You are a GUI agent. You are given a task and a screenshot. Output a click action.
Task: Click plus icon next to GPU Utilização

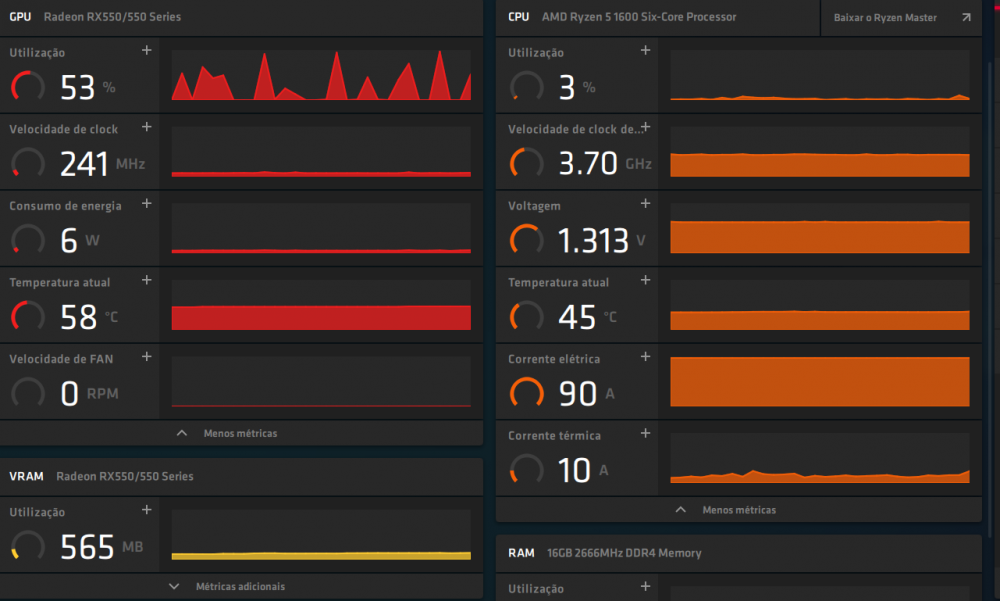(x=147, y=50)
